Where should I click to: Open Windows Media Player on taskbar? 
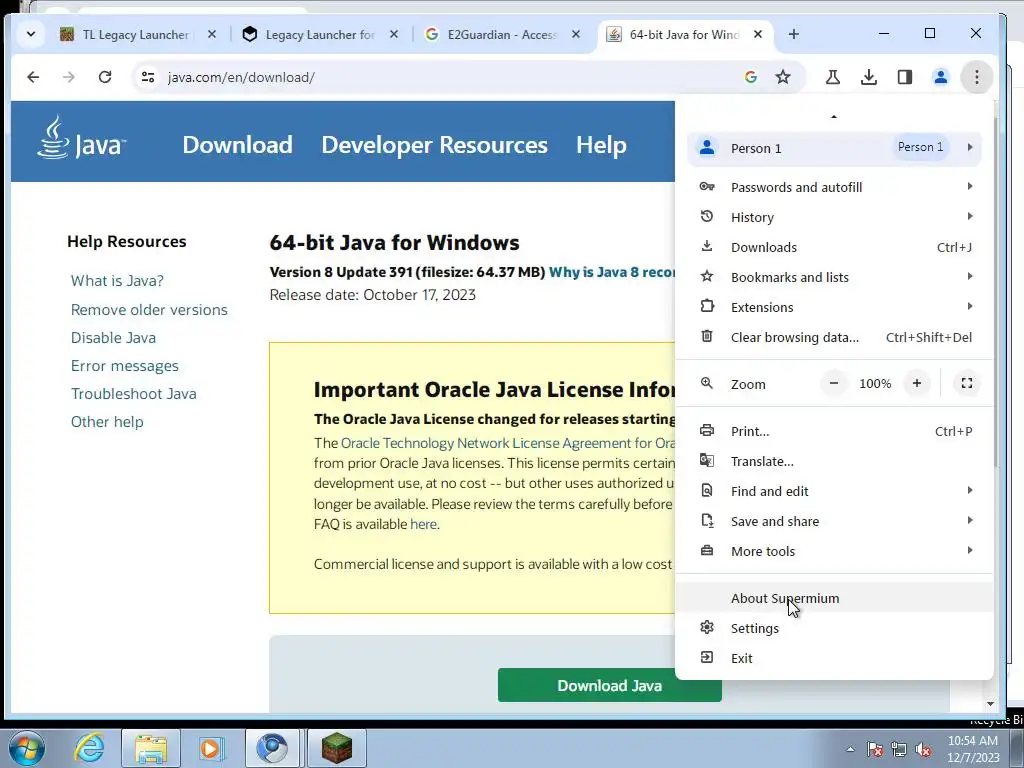211,748
